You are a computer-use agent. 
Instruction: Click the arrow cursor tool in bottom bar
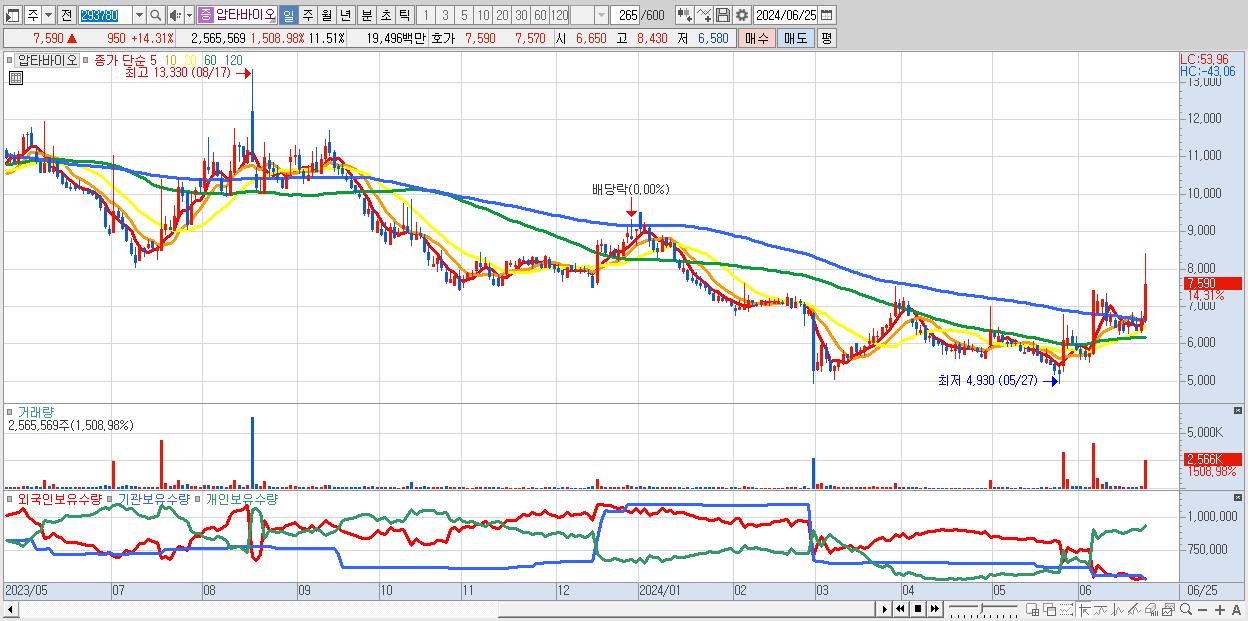click(x=1085, y=610)
